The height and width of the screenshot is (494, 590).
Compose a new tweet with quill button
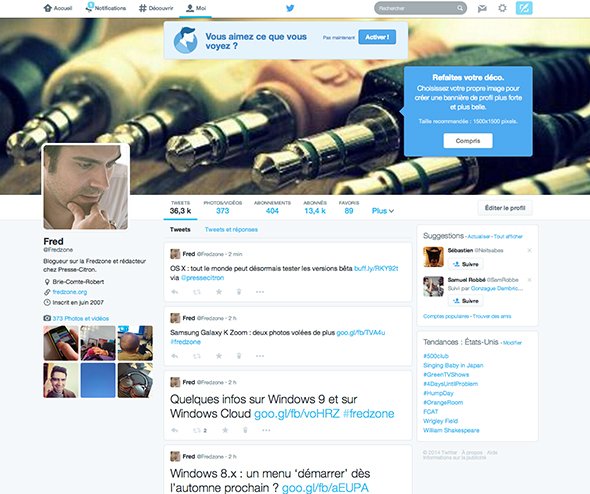[x=524, y=8]
